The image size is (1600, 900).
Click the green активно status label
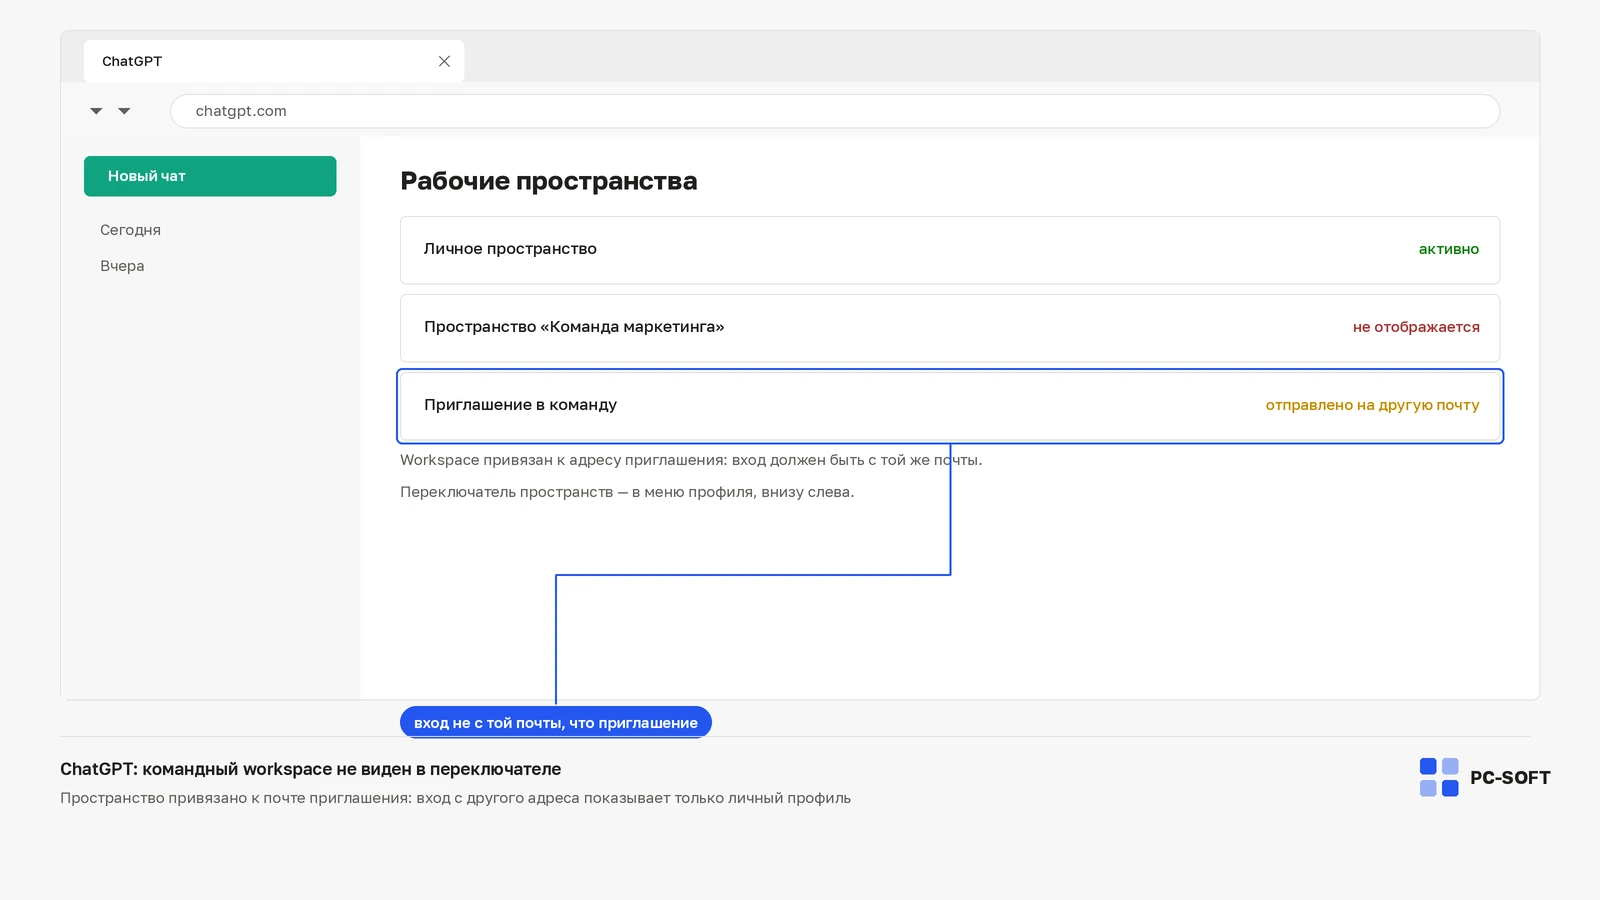pos(1448,249)
